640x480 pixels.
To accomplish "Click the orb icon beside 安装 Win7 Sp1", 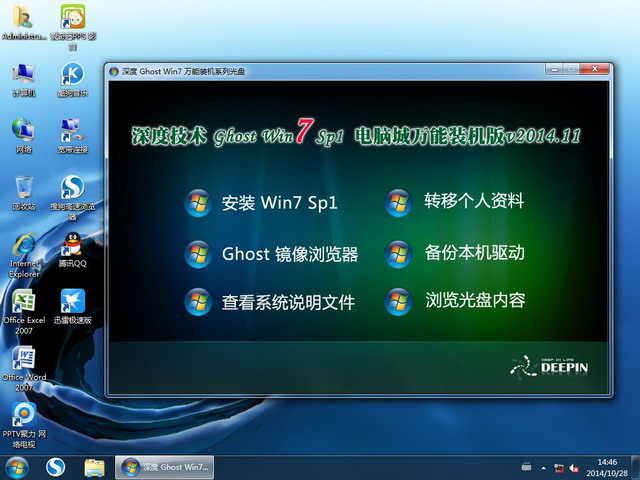I will click(198, 203).
